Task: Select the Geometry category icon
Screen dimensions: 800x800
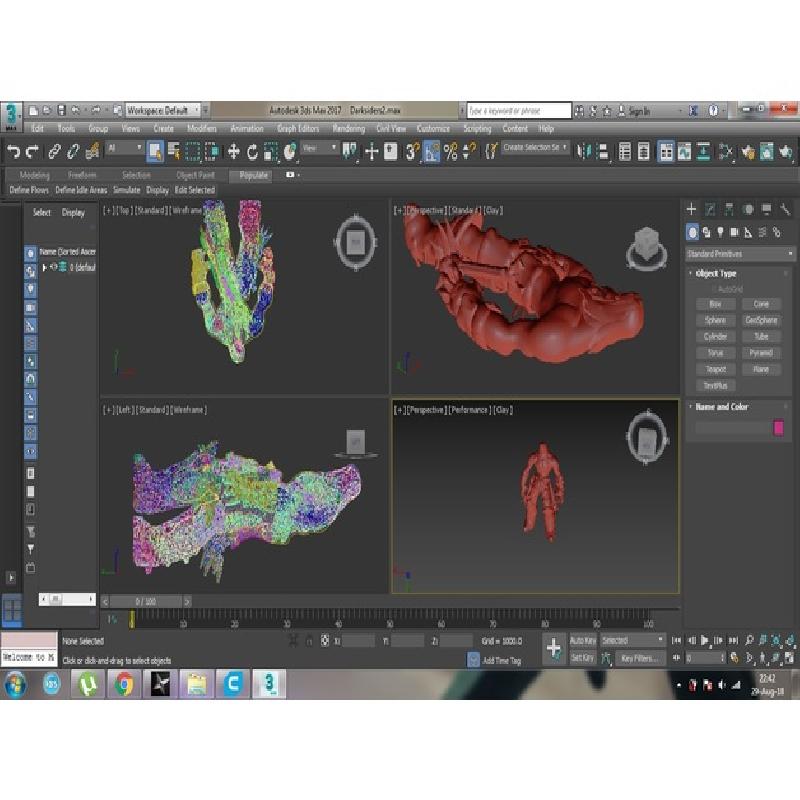Action: click(x=692, y=233)
